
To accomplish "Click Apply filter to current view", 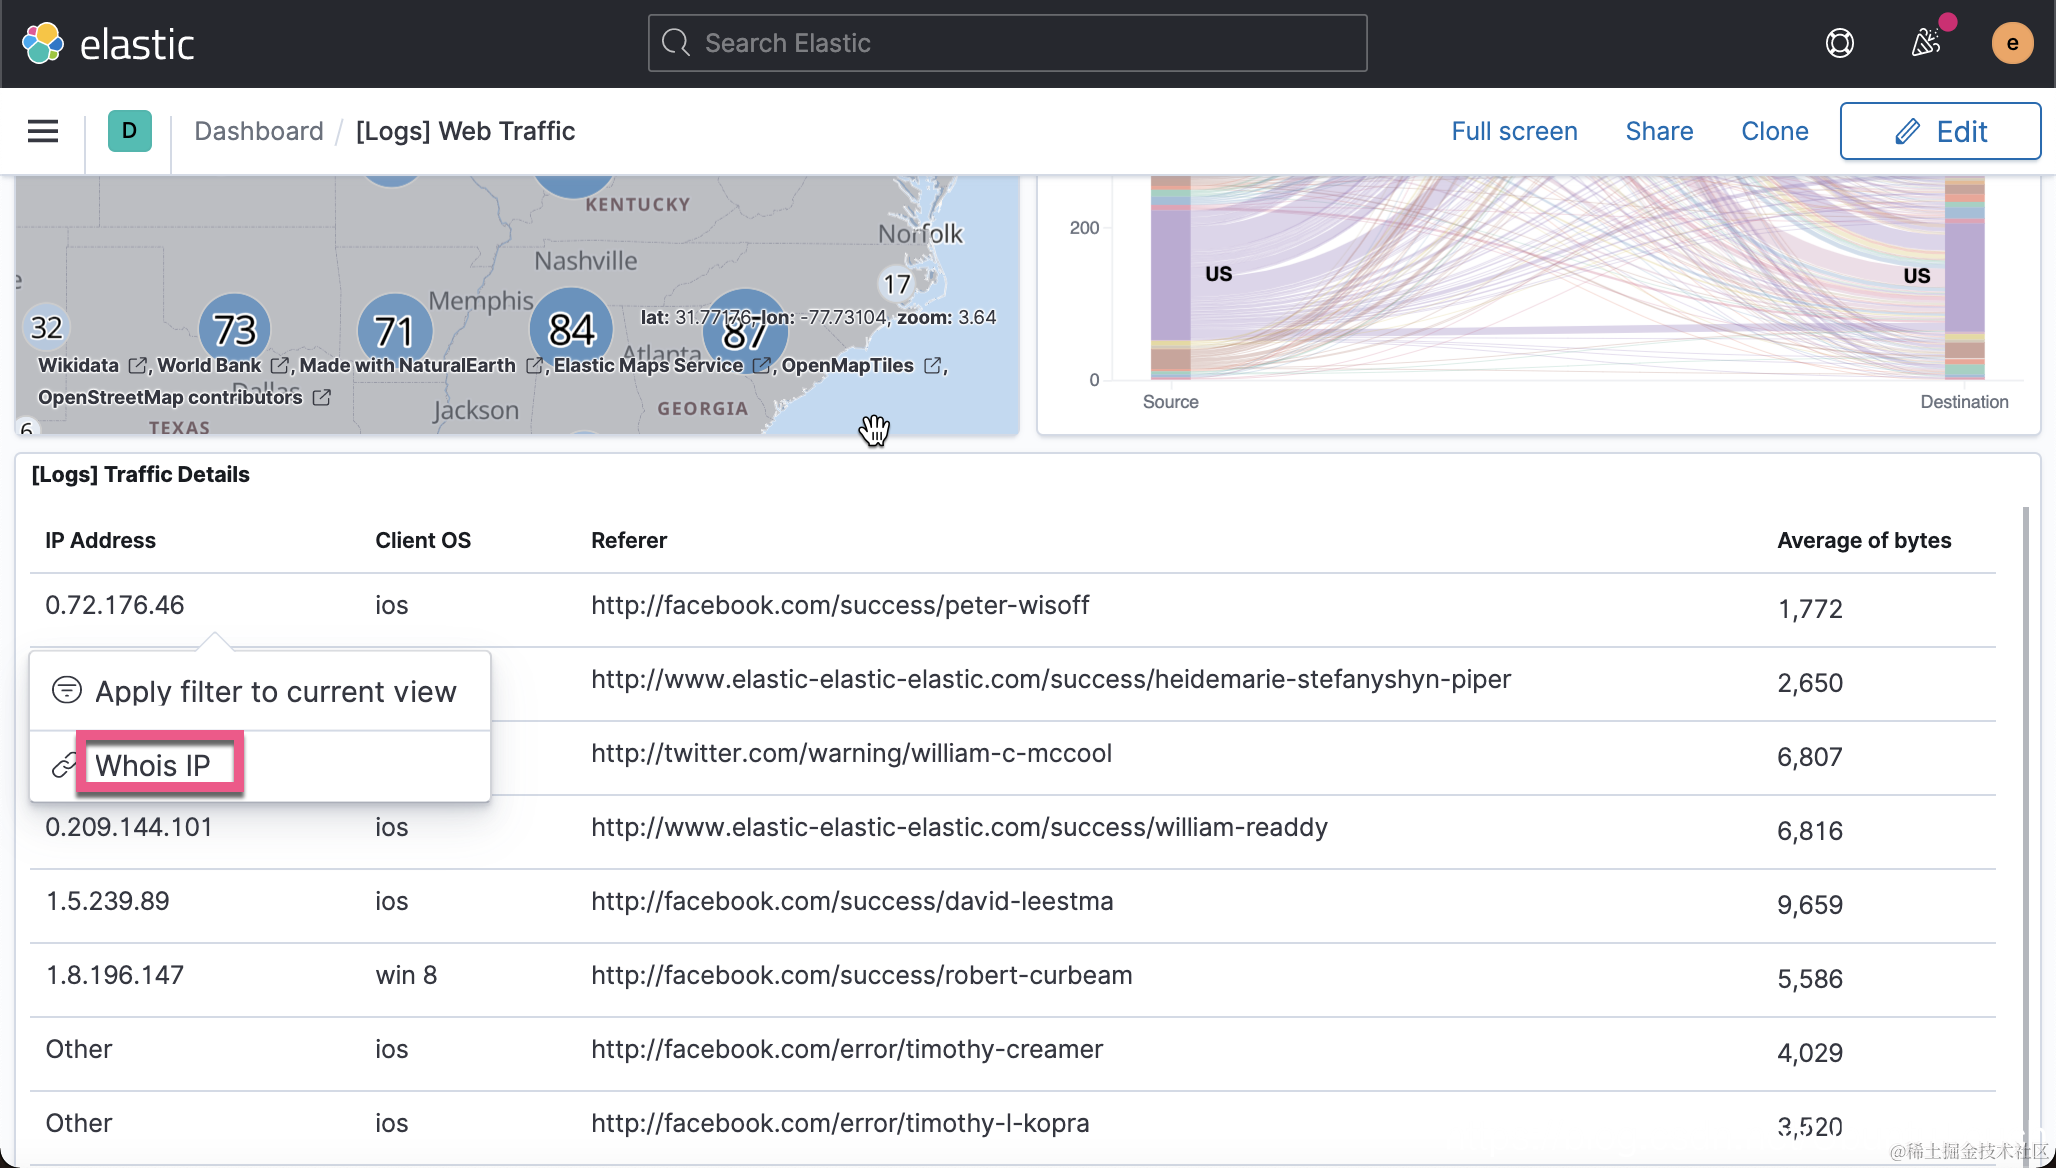I will click(x=275, y=691).
